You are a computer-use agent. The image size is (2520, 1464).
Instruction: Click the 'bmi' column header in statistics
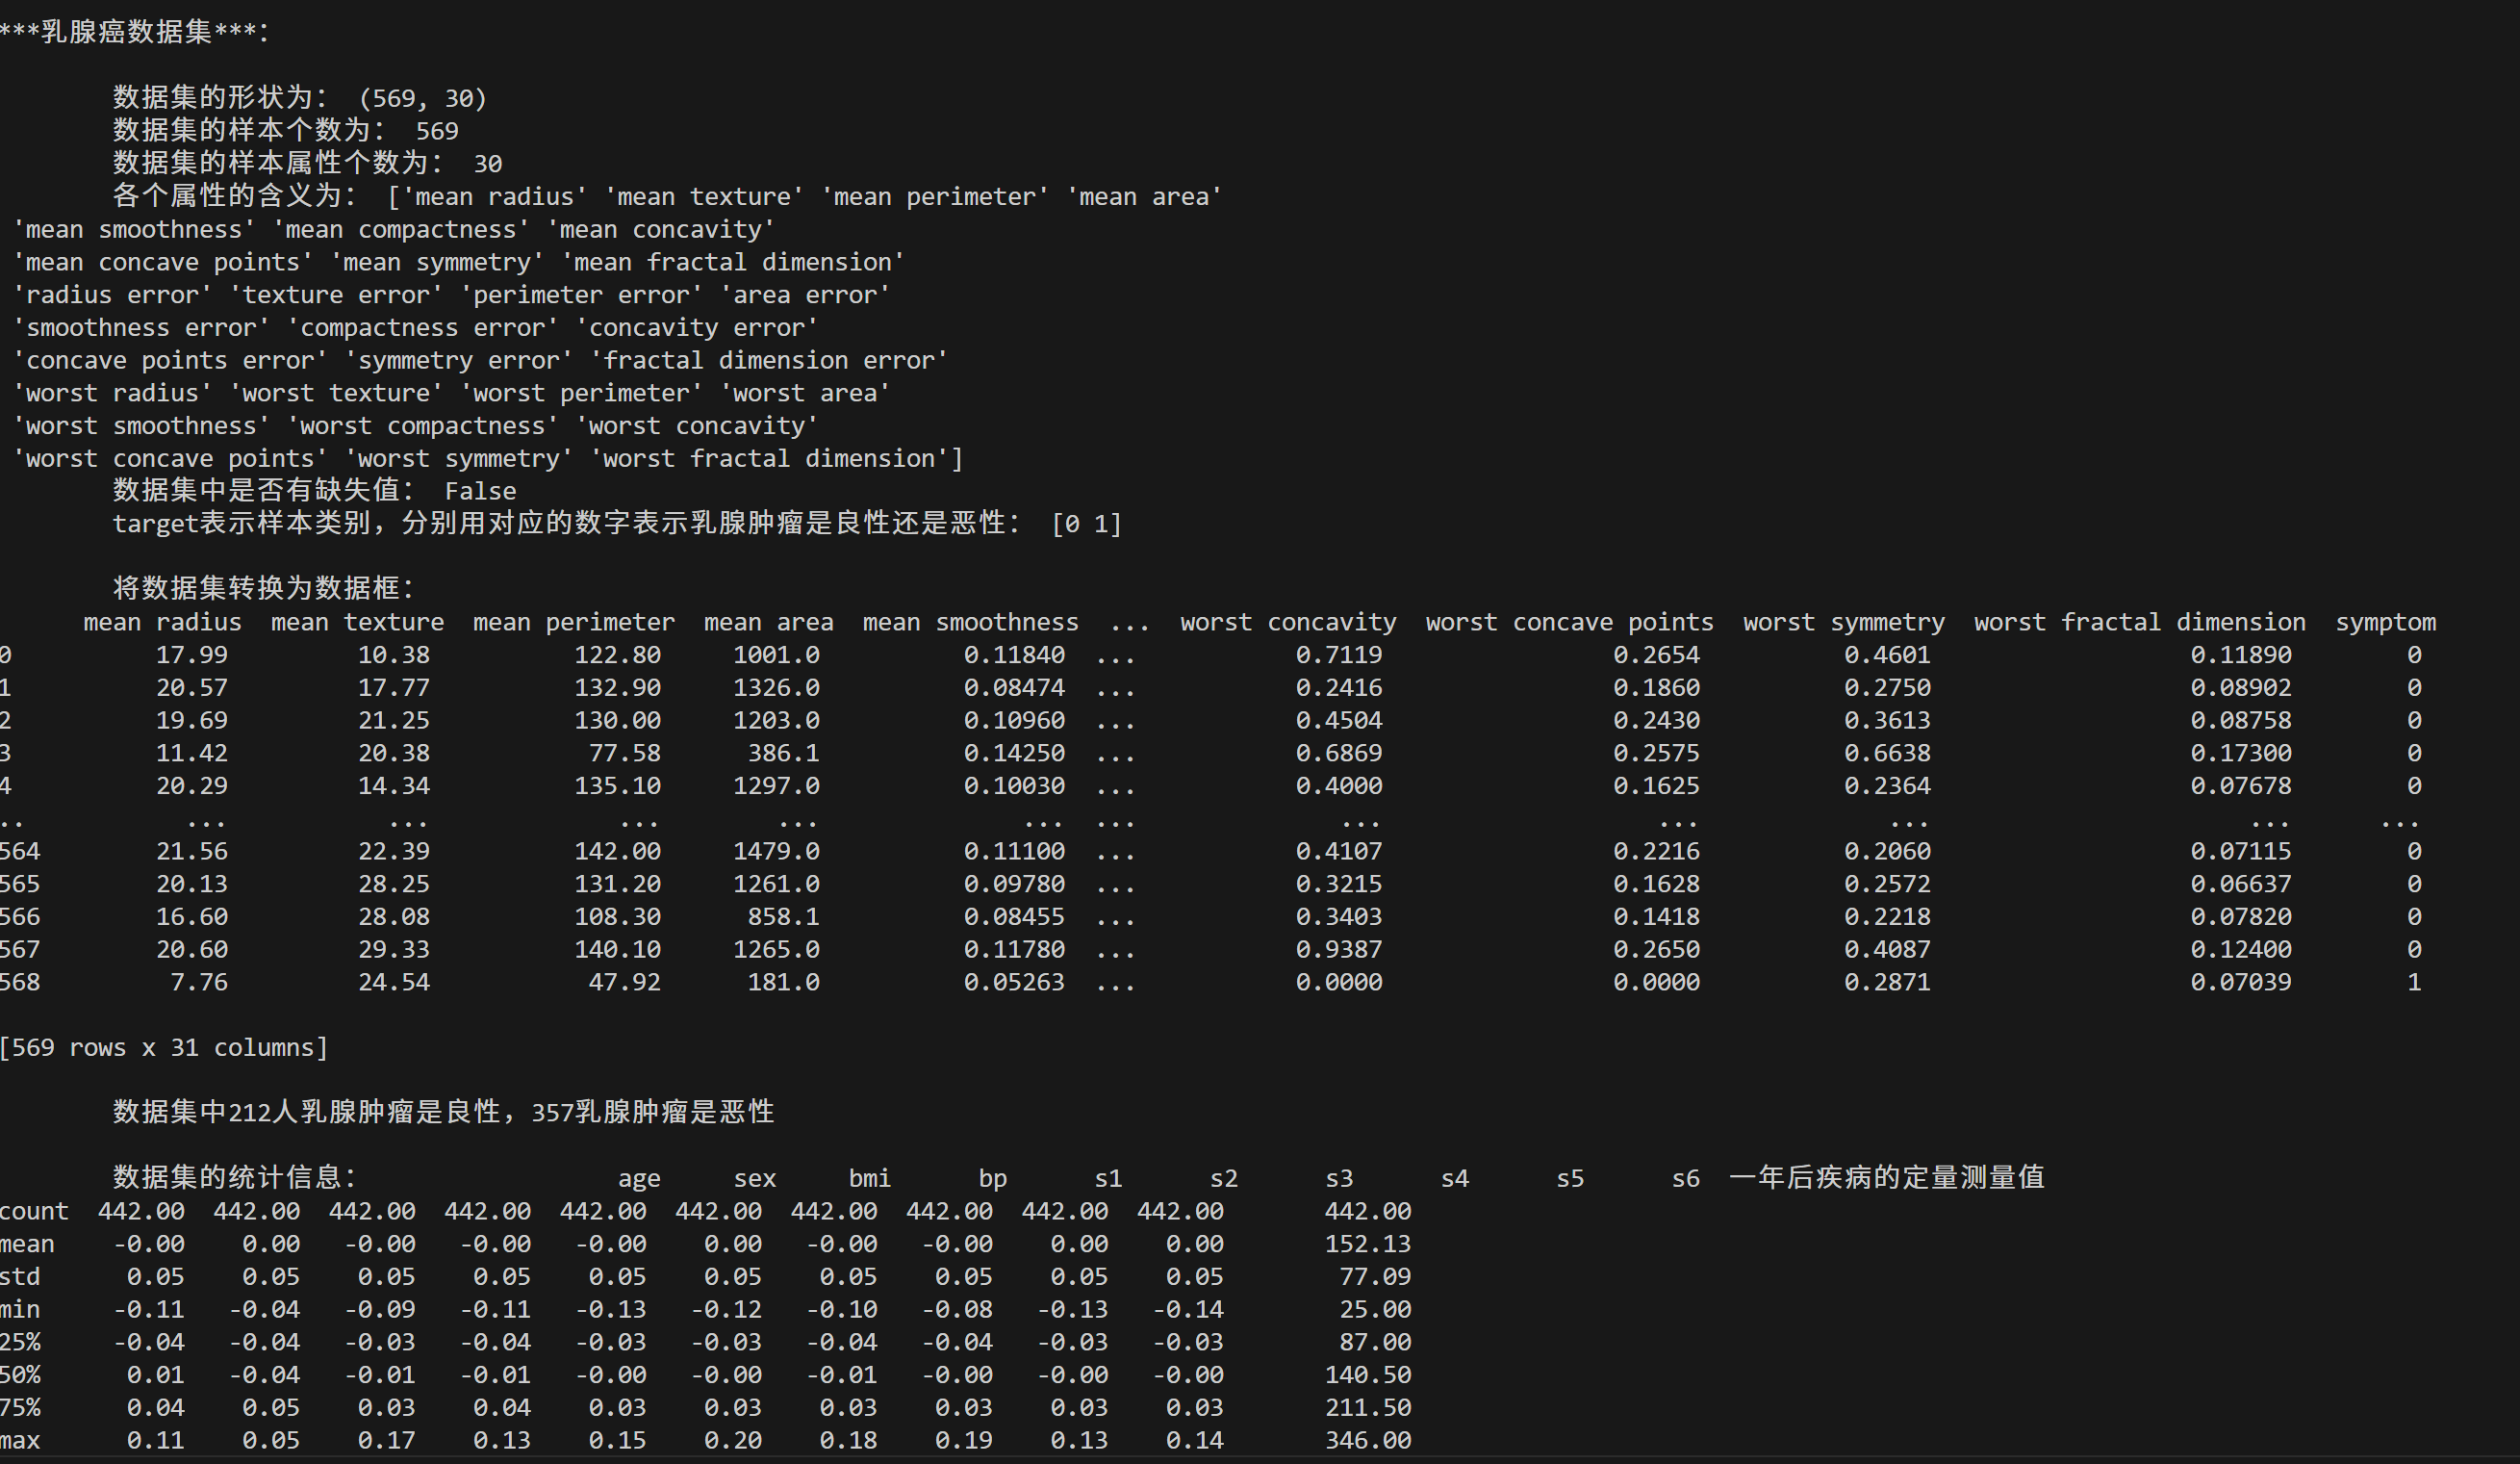(869, 1178)
